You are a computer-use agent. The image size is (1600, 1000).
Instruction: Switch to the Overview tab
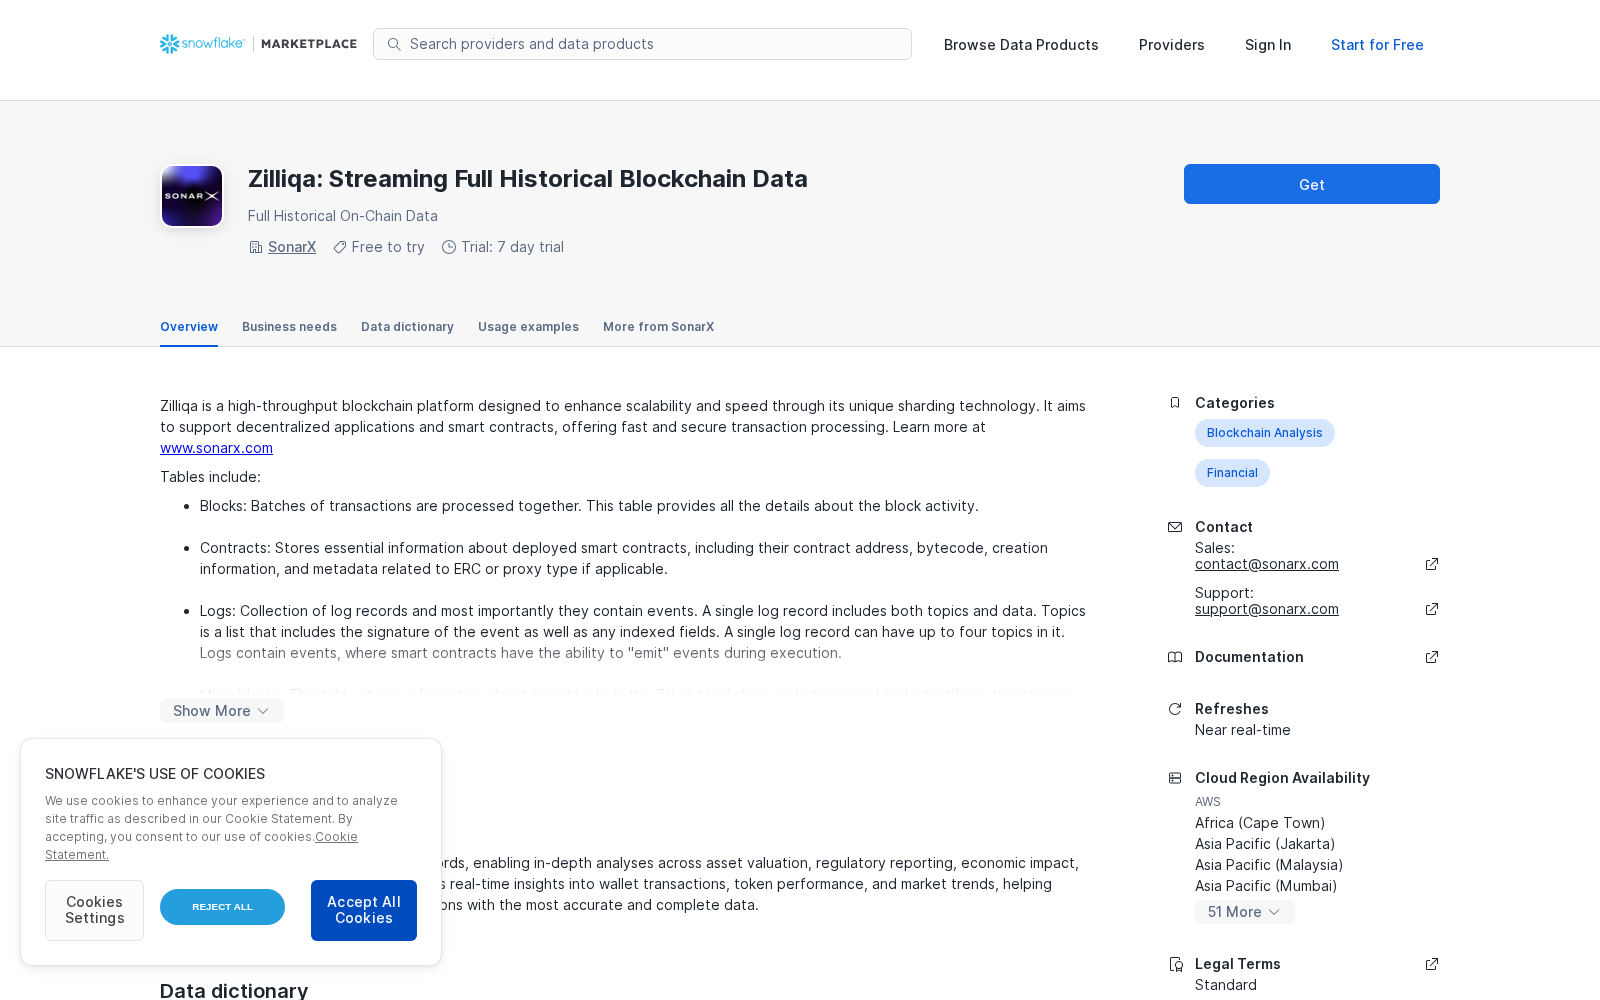189,327
